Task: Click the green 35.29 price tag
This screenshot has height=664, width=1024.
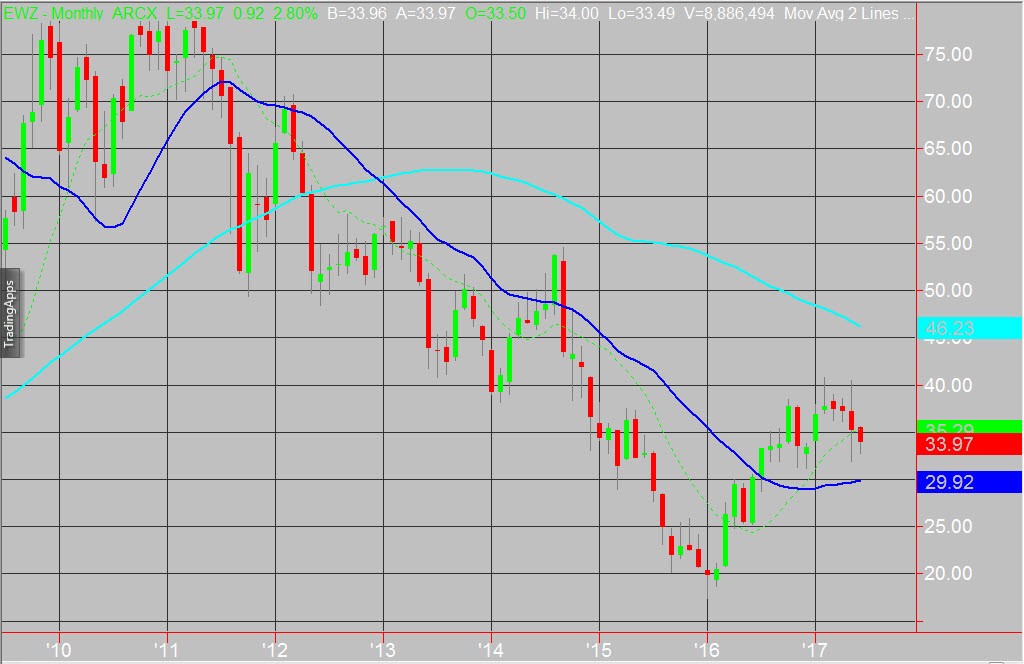Action: coord(969,427)
